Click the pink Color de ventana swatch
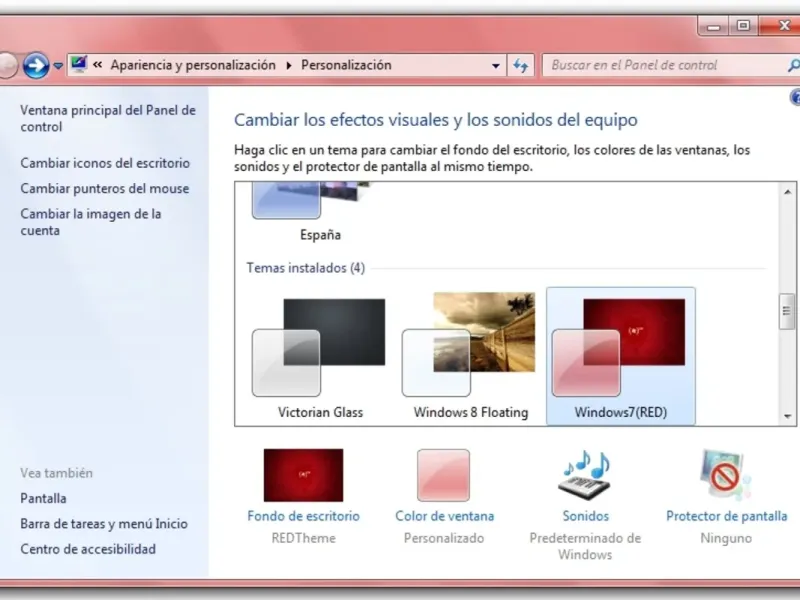The height and width of the screenshot is (600, 800). (x=443, y=475)
